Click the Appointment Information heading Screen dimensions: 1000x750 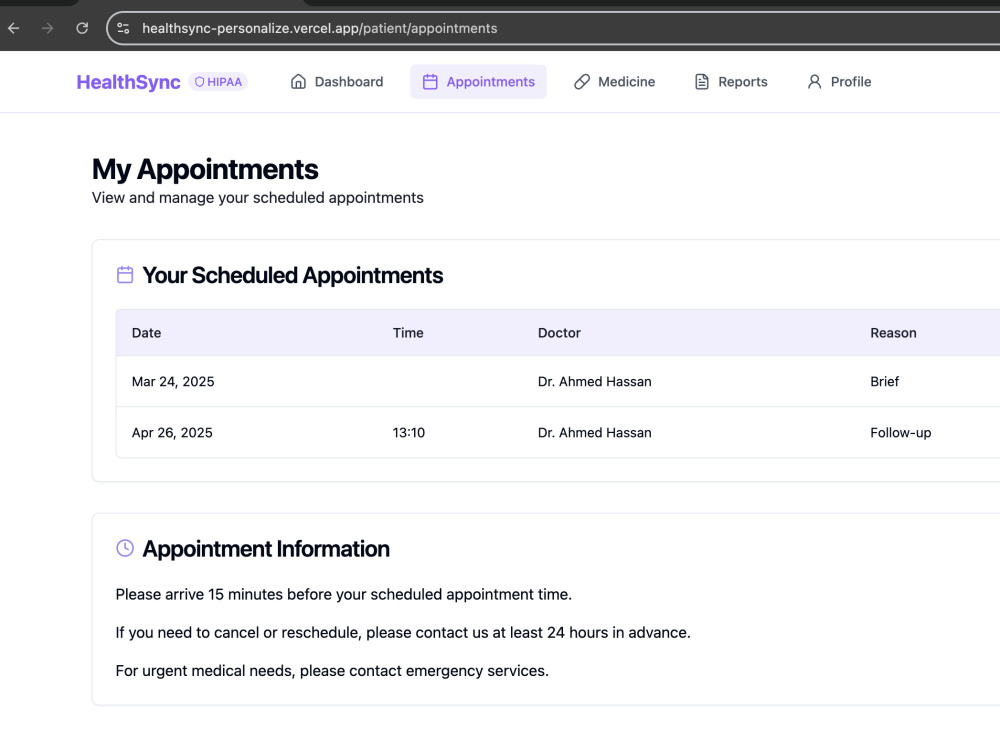point(266,549)
